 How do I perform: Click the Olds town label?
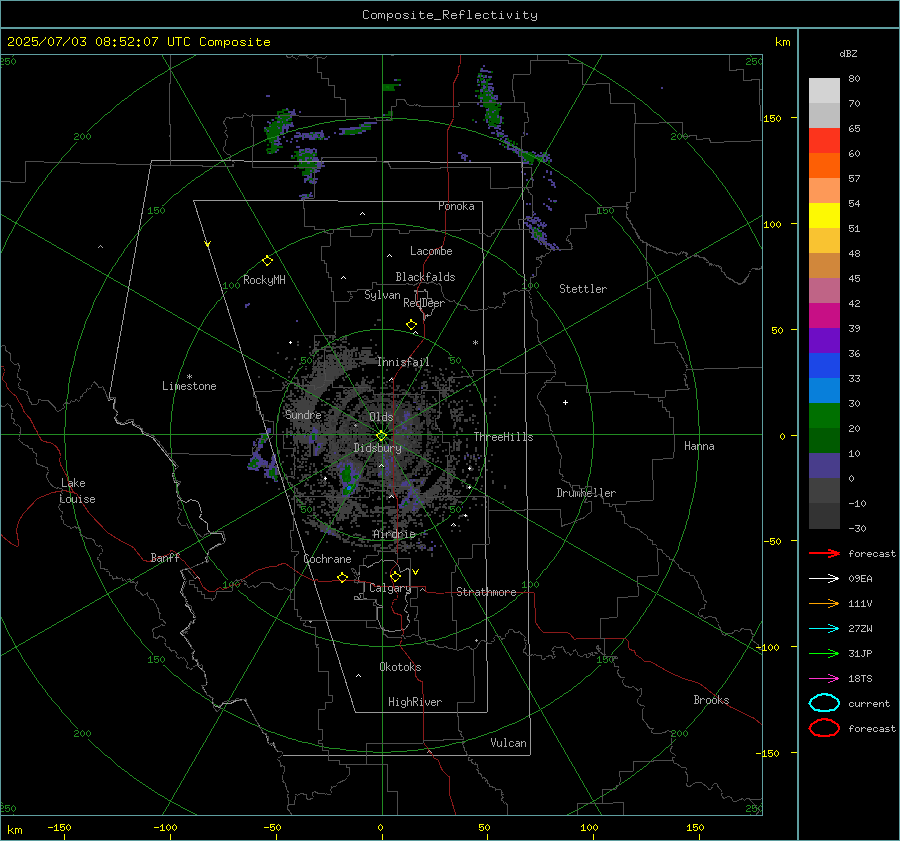coord(381,417)
